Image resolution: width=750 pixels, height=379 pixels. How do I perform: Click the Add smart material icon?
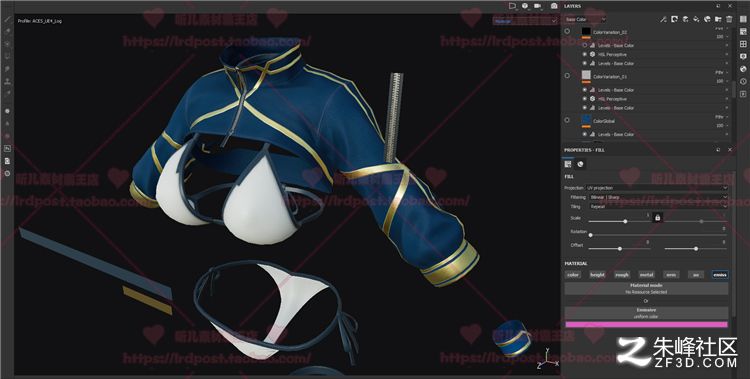click(707, 19)
